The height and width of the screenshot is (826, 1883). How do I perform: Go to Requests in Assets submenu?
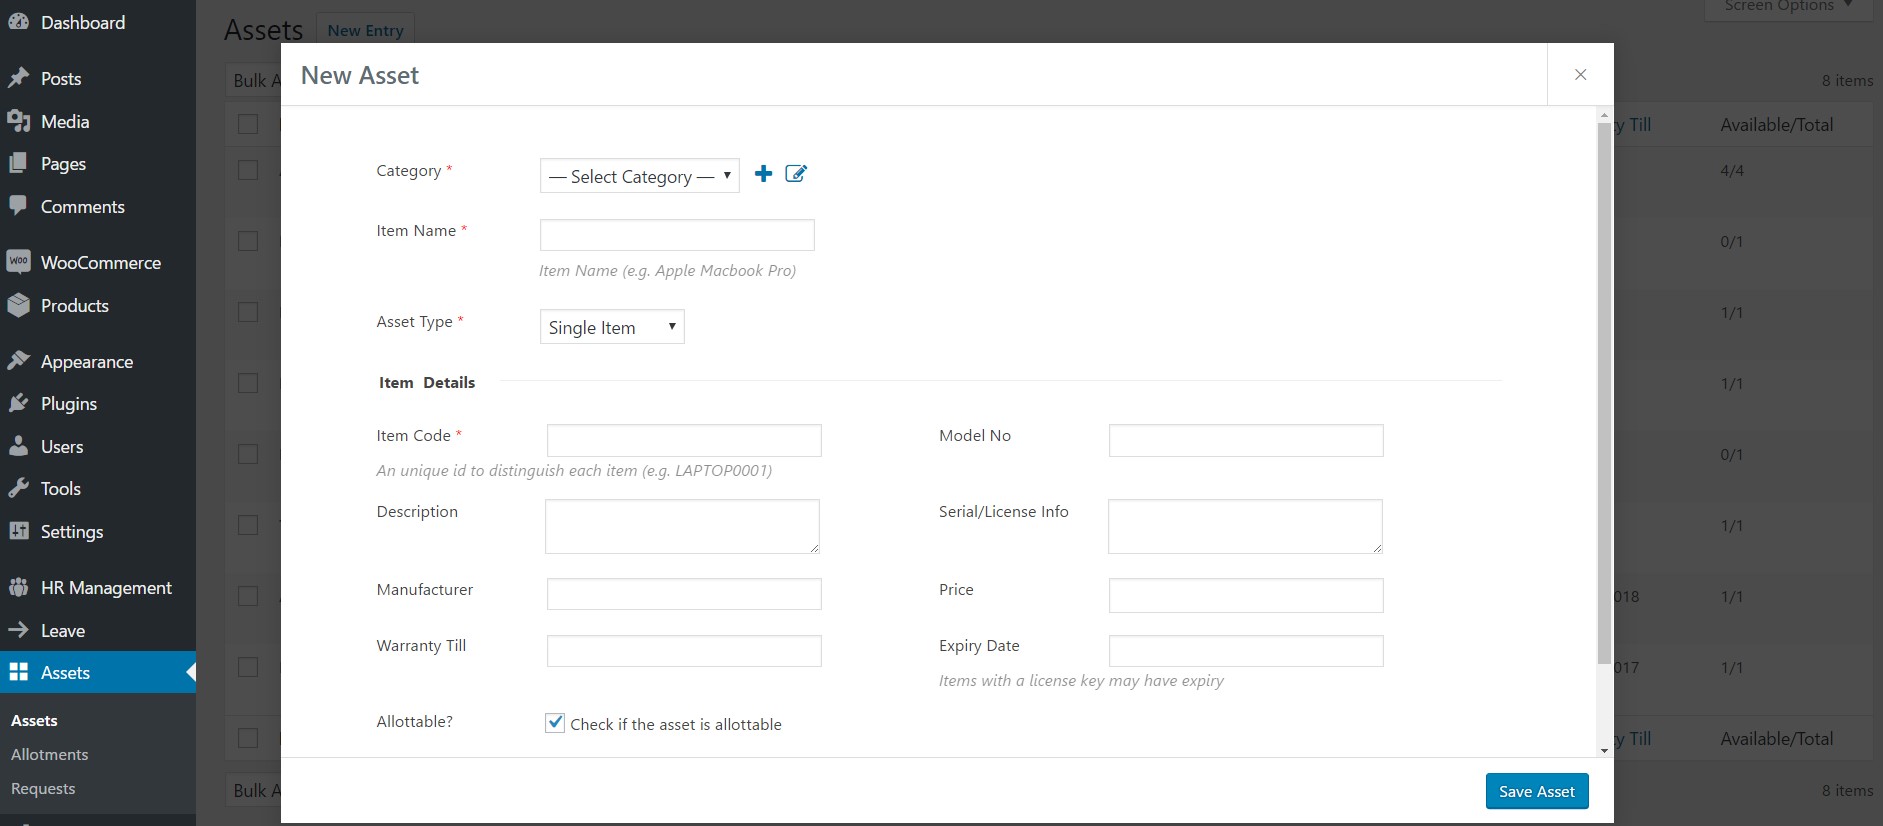click(43, 789)
